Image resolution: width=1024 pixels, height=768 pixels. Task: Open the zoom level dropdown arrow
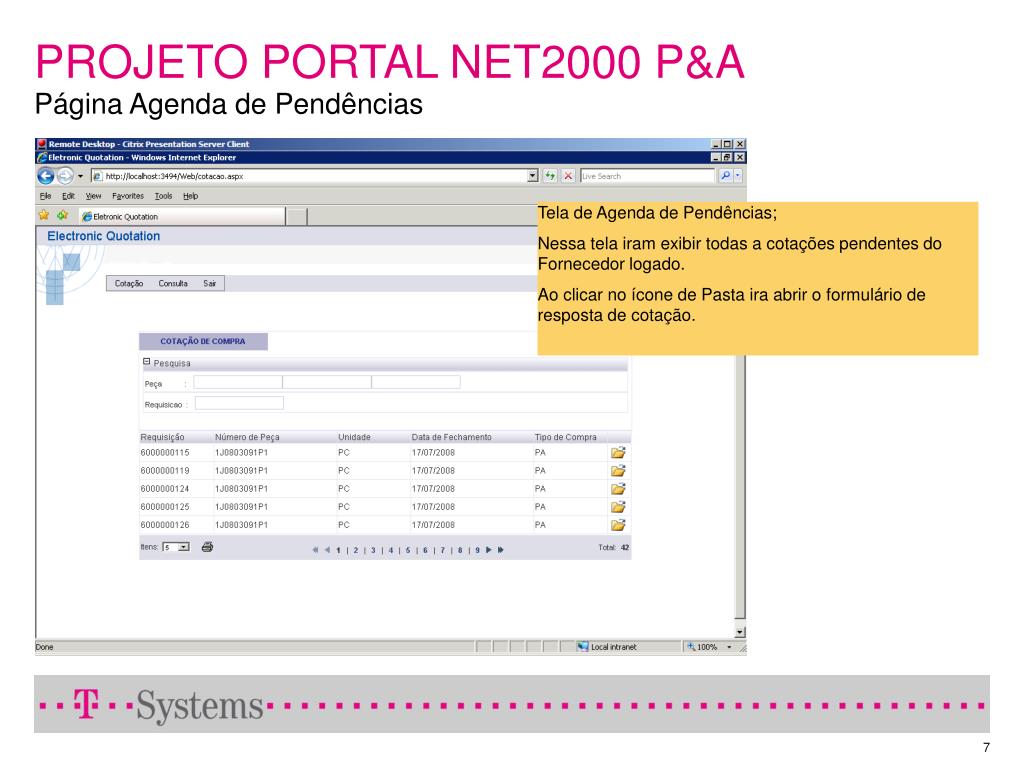pos(729,647)
